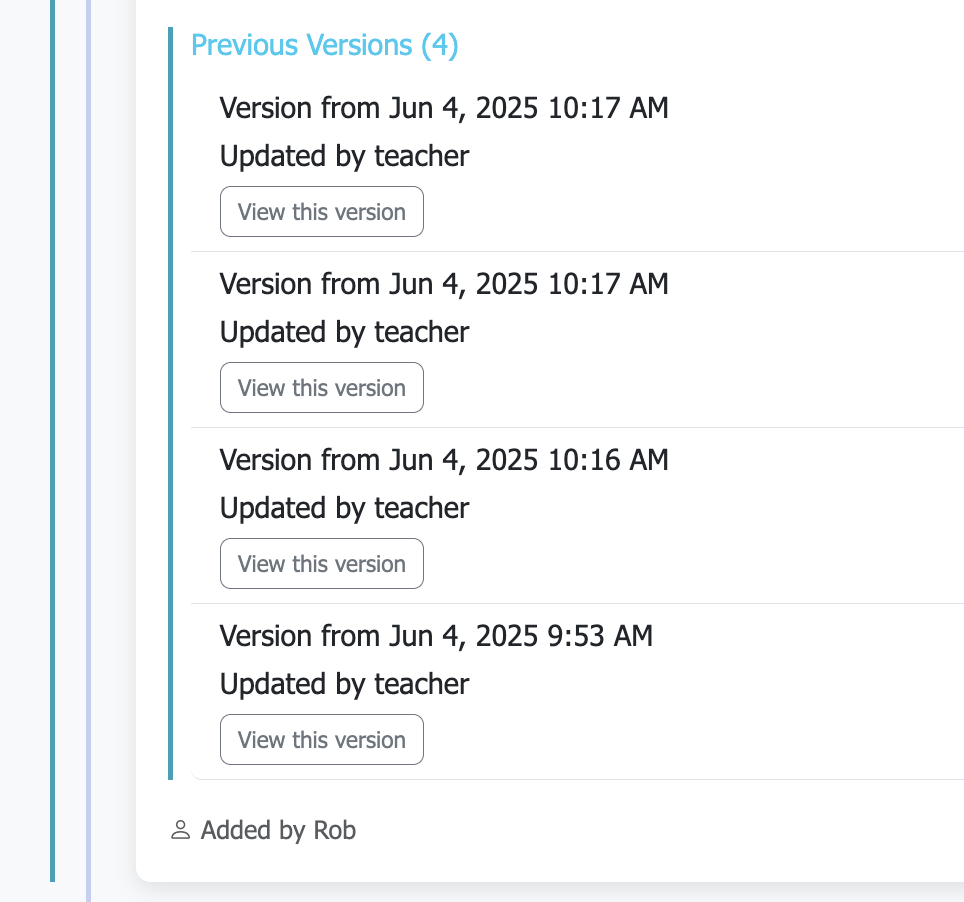Click the person icon beside Added by Rob
This screenshot has width=964, height=902.
(x=180, y=830)
